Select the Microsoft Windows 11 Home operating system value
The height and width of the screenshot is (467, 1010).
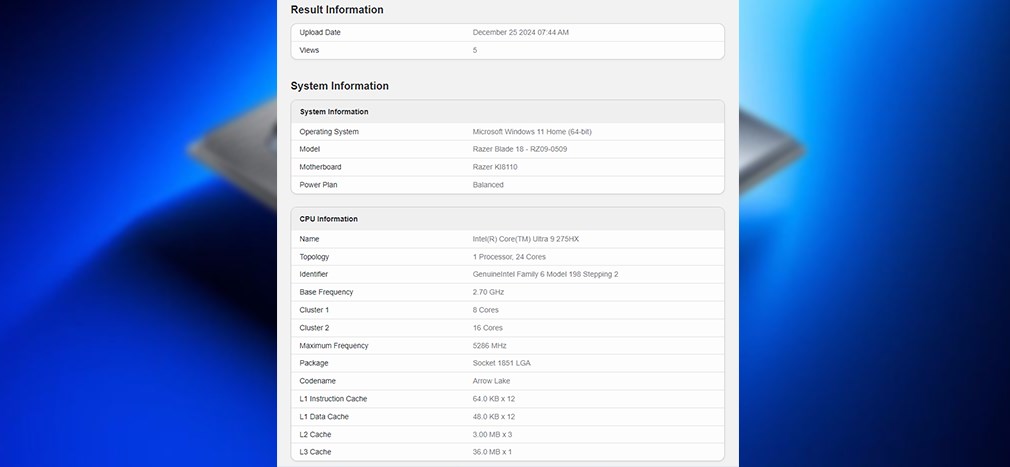click(x=539, y=132)
